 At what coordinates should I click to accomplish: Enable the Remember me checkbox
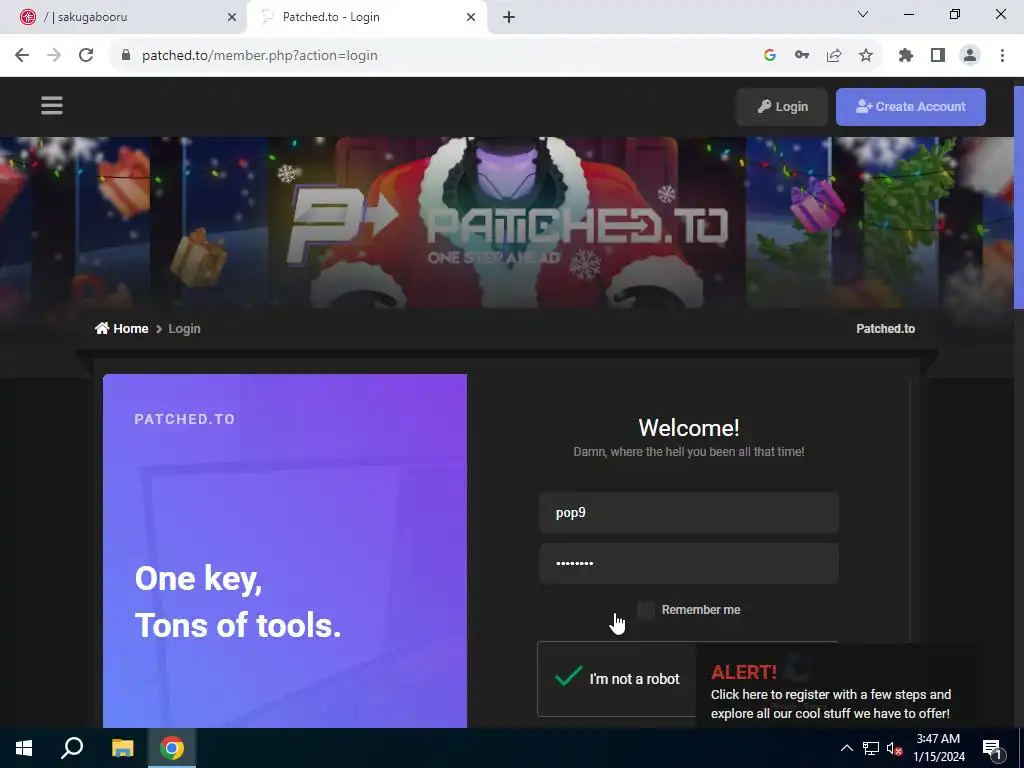[x=646, y=610]
